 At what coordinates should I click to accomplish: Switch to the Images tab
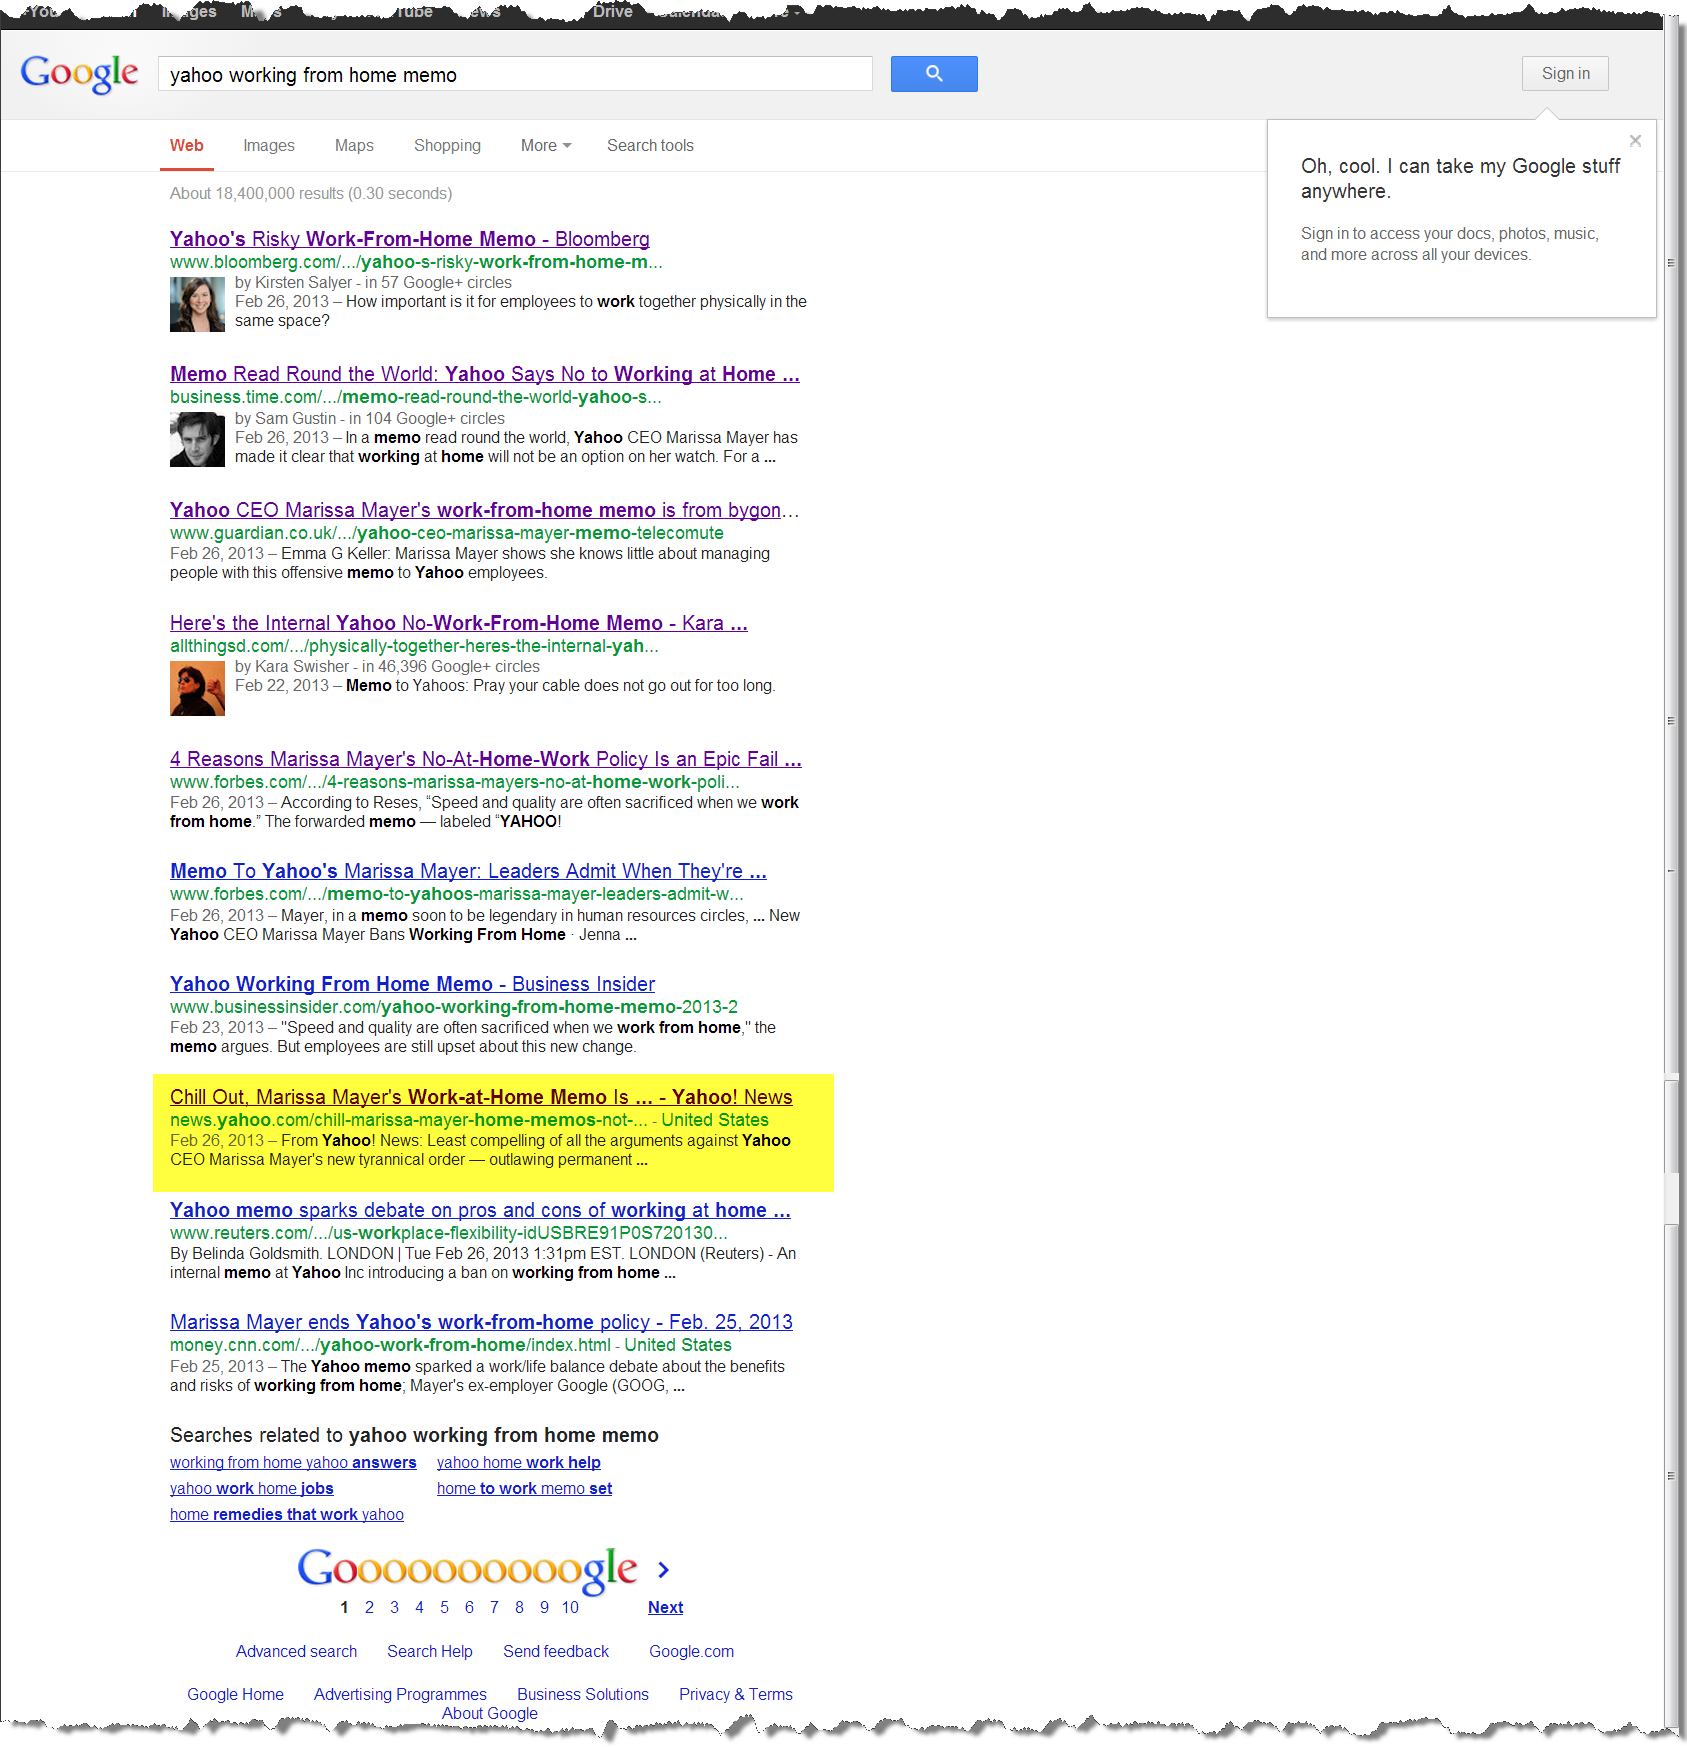pos(269,145)
